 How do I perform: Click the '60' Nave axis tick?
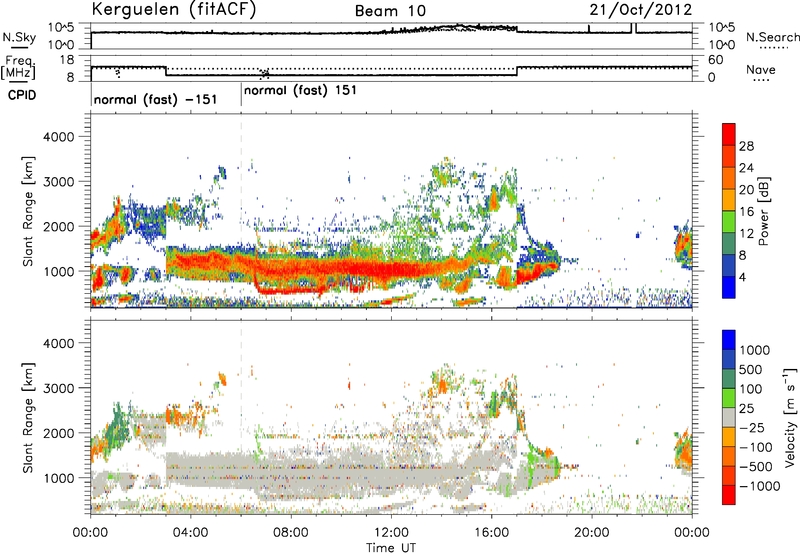(x=716, y=60)
